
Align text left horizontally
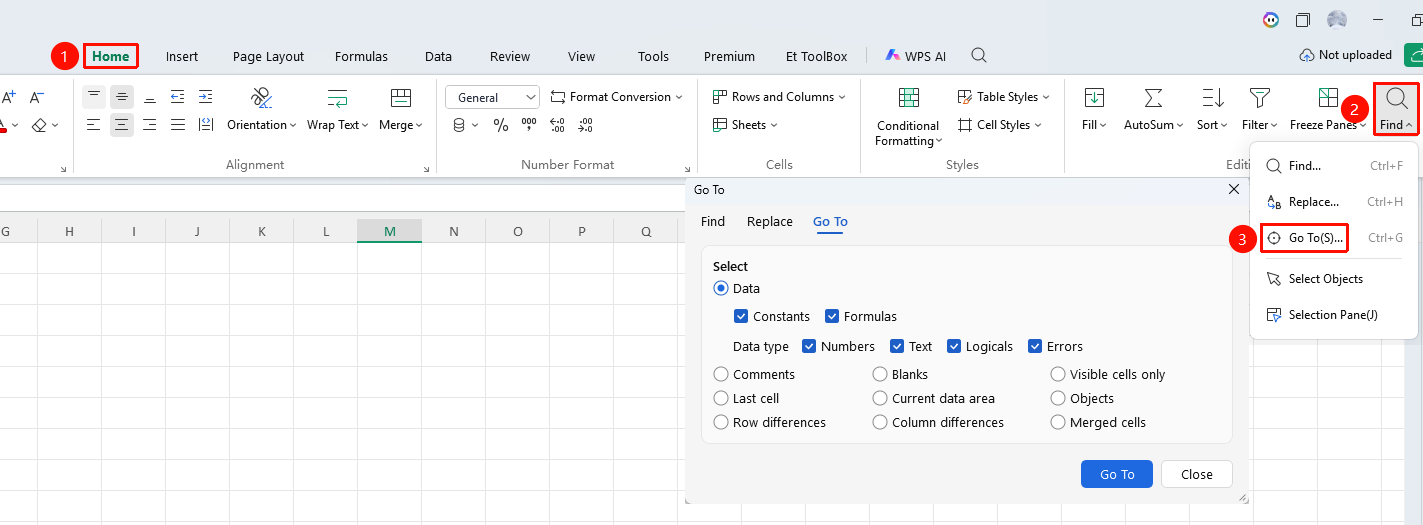pyautogui.click(x=94, y=125)
